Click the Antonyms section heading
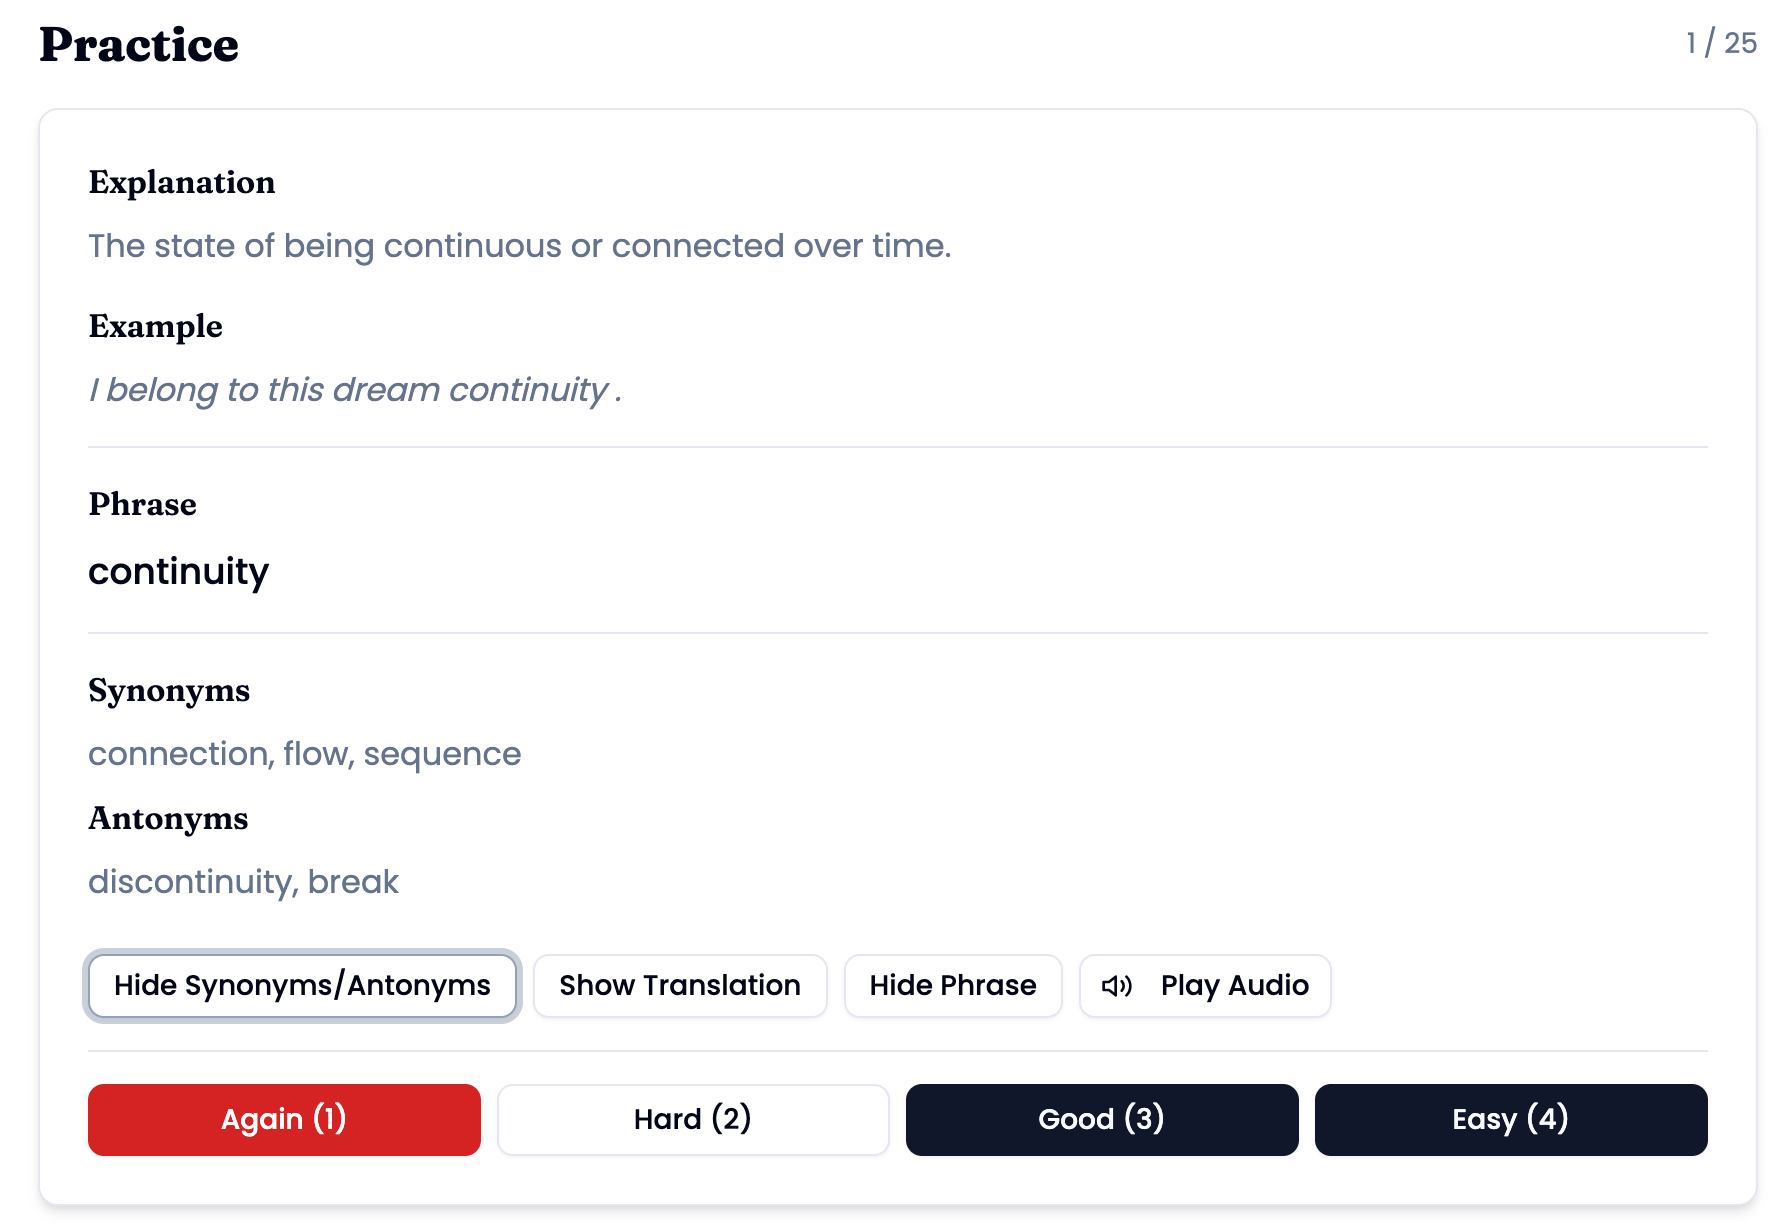This screenshot has height=1232, width=1792. [x=168, y=818]
